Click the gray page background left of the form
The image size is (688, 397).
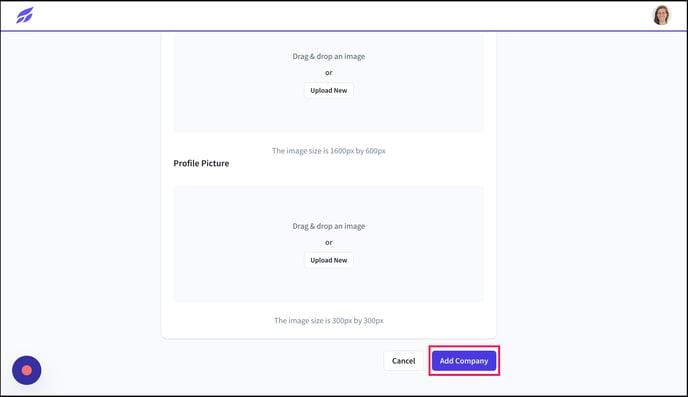(x=81, y=197)
